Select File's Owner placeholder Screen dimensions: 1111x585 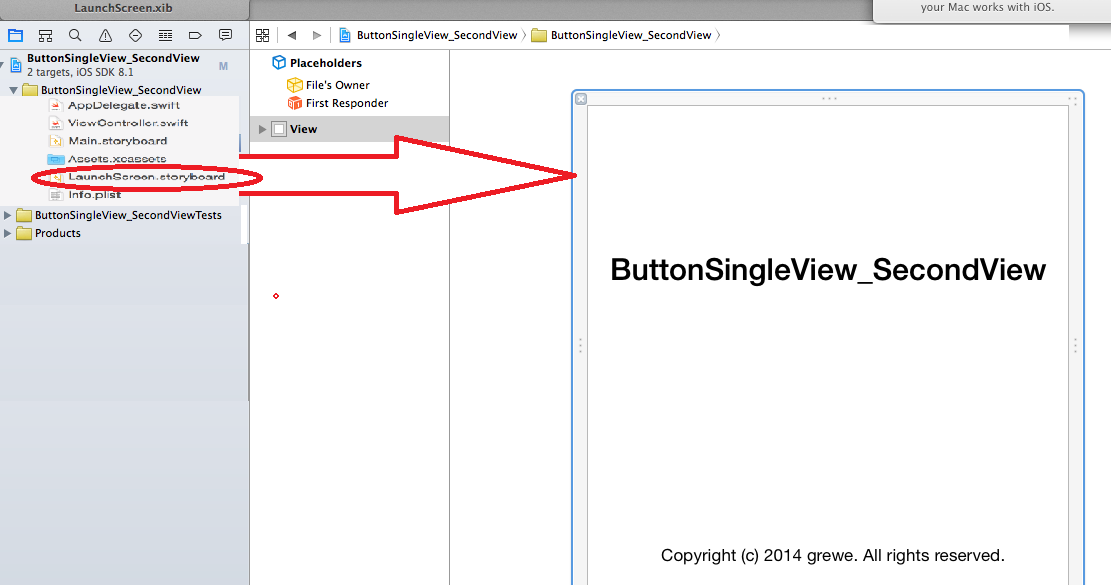pos(337,85)
